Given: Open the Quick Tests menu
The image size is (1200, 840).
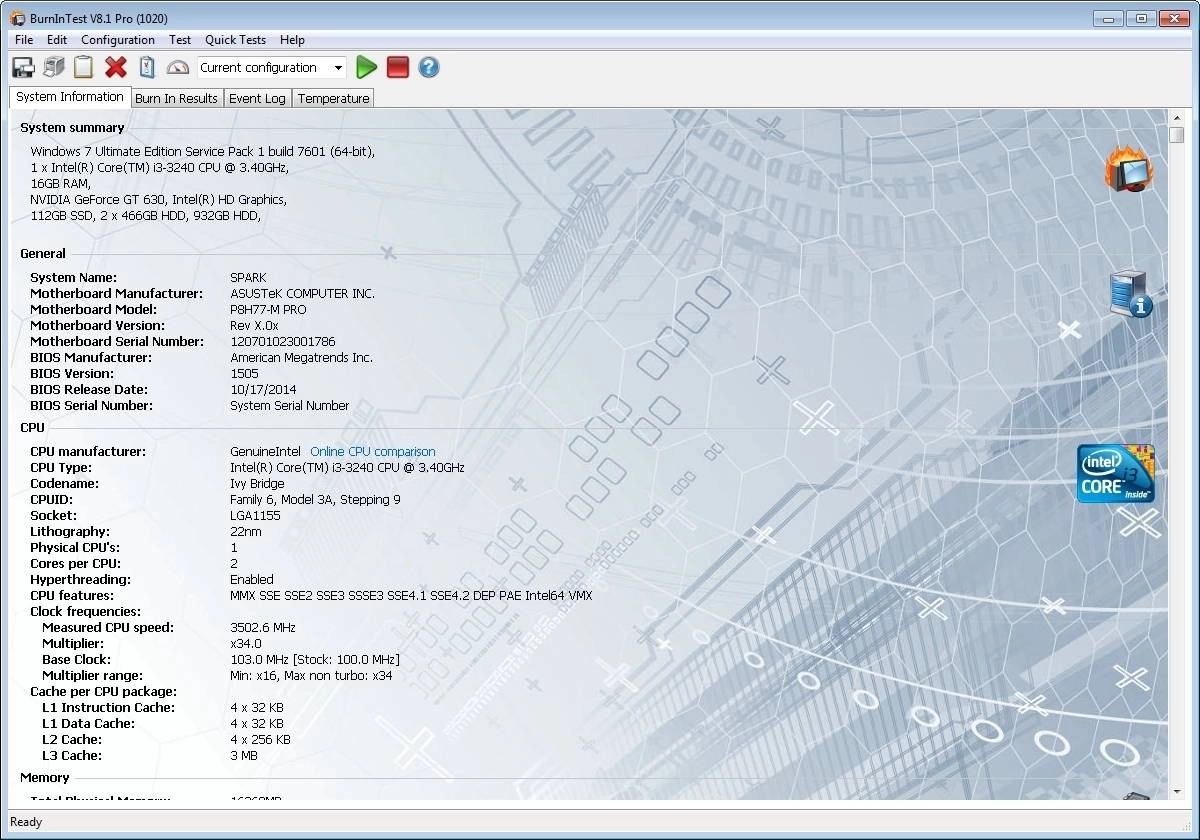Looking at the screenshot, I should point(235,40).
